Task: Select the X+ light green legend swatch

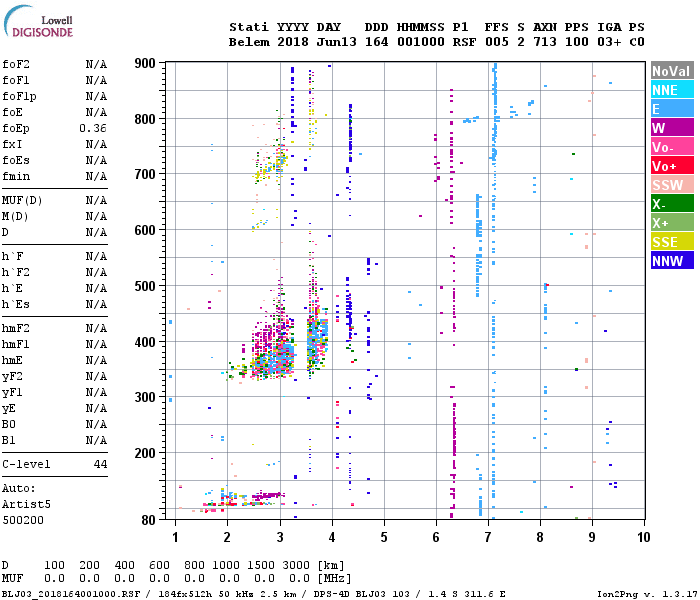Action: pyautogui.click(x=672, y=223)
